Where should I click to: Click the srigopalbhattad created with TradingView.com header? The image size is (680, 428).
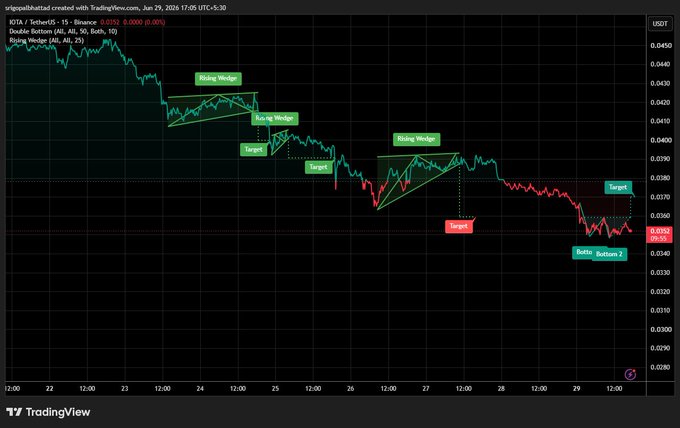click(115, 8)
